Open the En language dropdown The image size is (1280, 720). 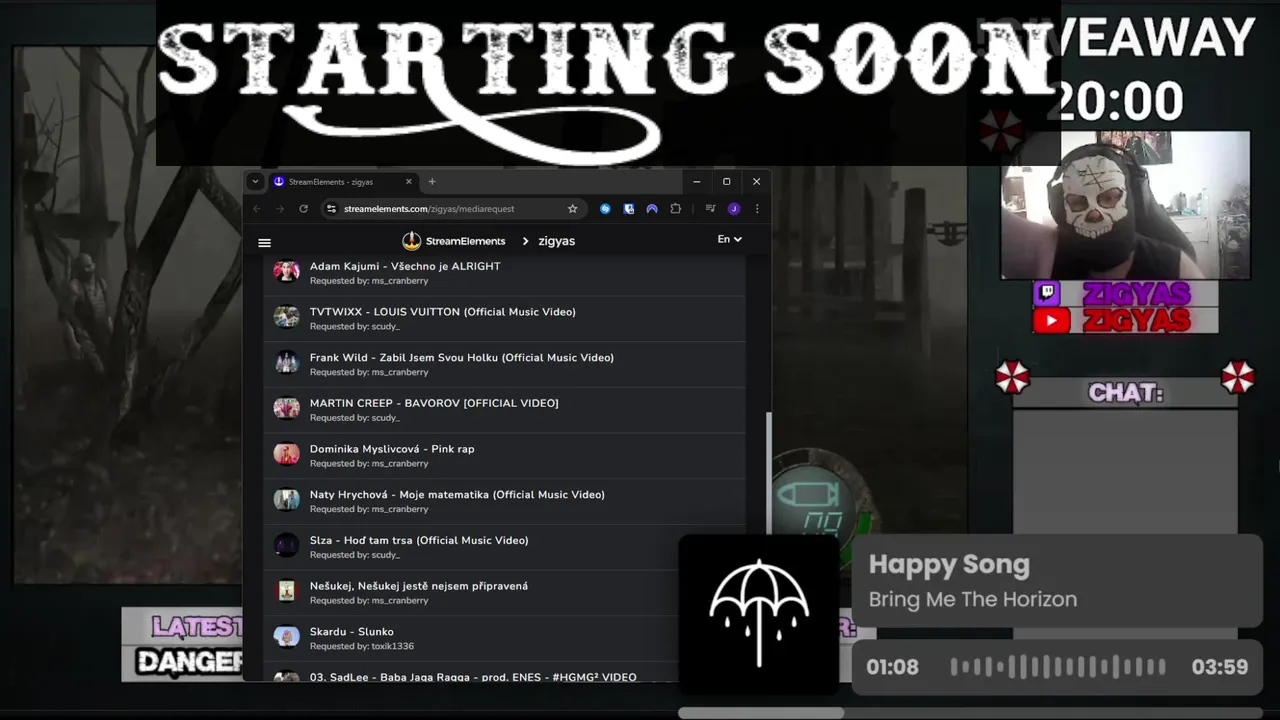click(729, 239)
